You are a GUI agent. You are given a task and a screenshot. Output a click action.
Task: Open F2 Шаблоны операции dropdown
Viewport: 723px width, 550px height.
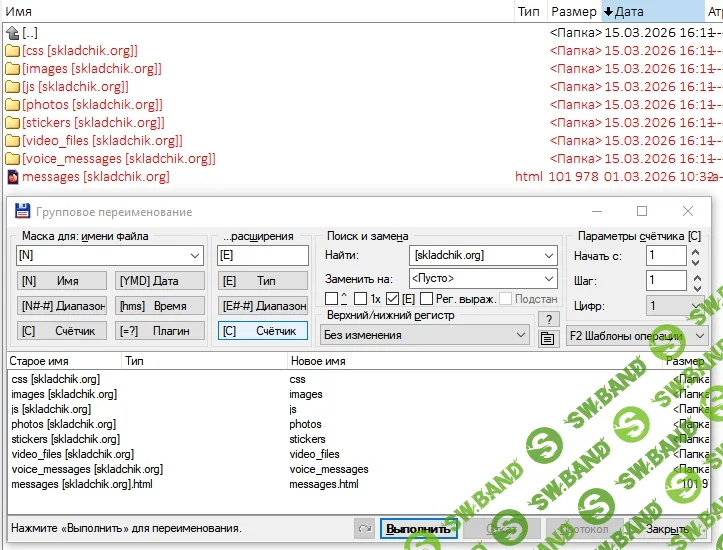699,336
